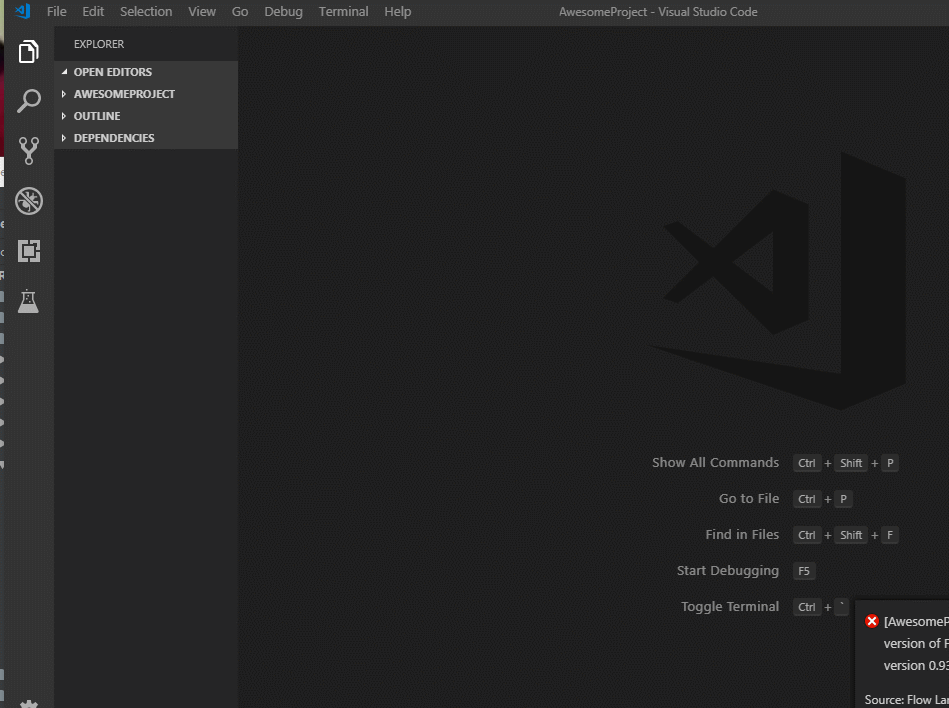Click the EXPLORER panel title
Viewport: 949px width, 708px height.
[x=99, y=44]
